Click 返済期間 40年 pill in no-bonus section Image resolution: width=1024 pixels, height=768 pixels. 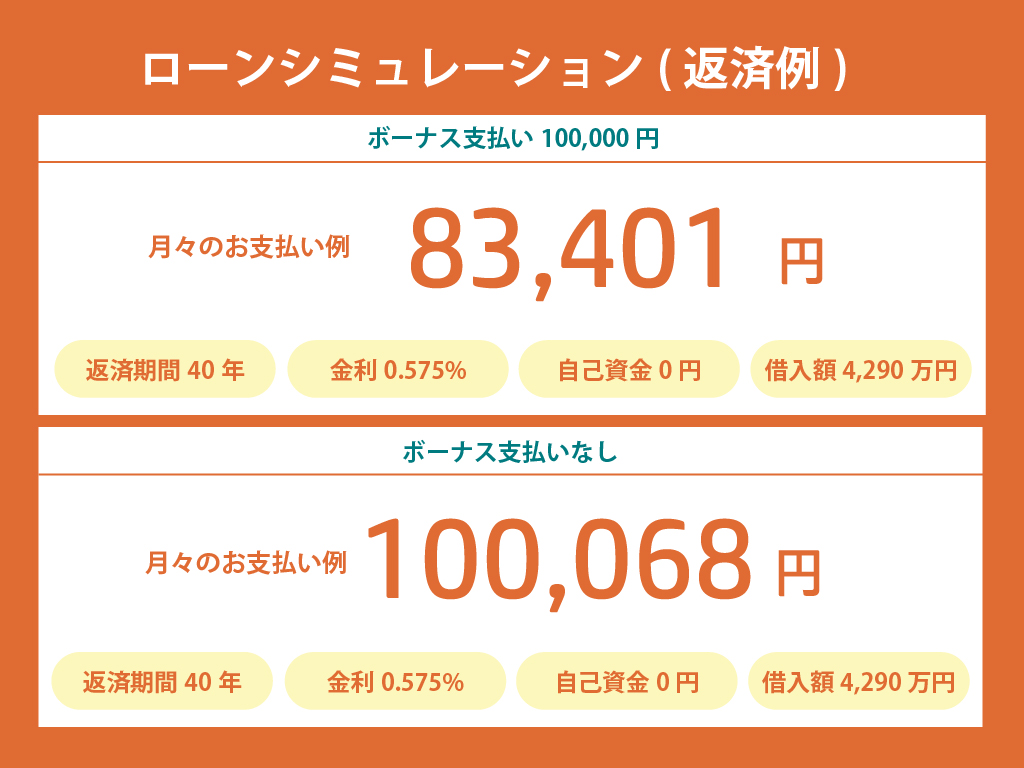point(162,681)
